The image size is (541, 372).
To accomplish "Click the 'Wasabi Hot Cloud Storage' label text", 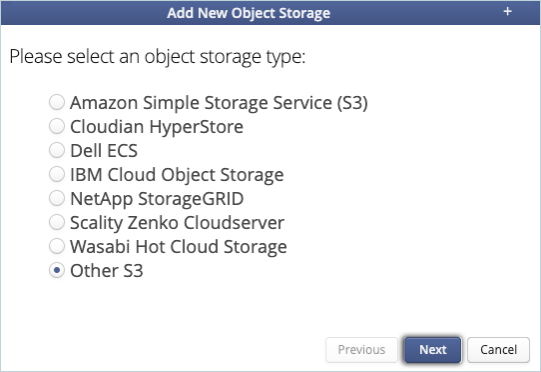I will click(x=178, y=246).
